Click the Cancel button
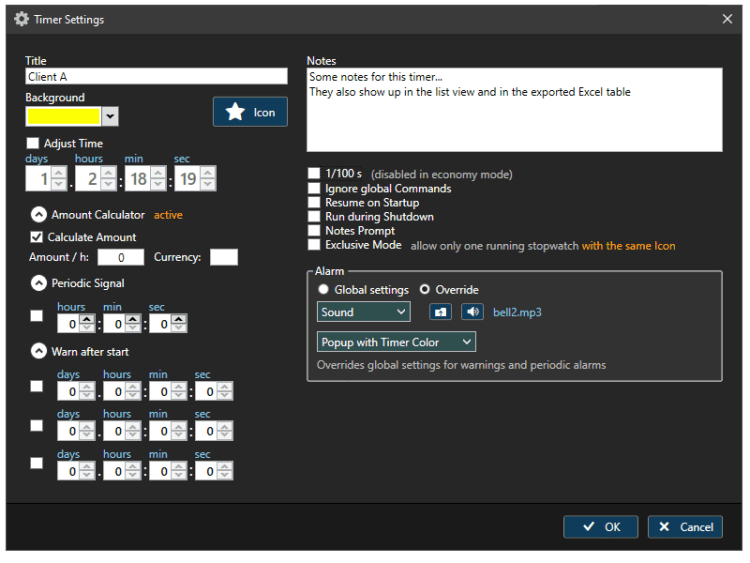 point(685,527)
